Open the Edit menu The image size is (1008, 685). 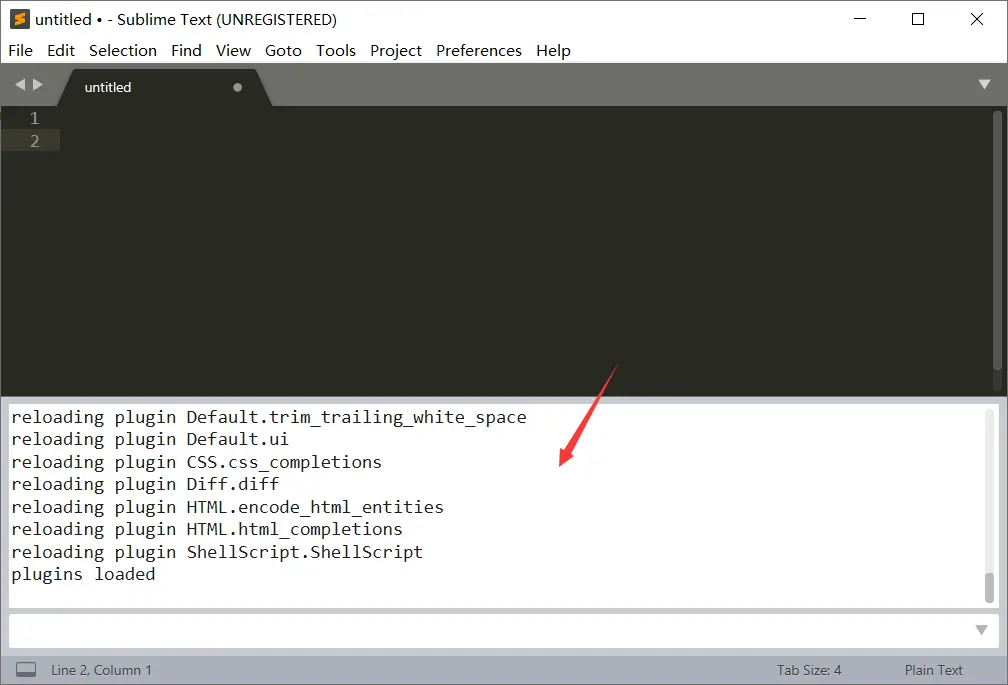coord(61,50)
